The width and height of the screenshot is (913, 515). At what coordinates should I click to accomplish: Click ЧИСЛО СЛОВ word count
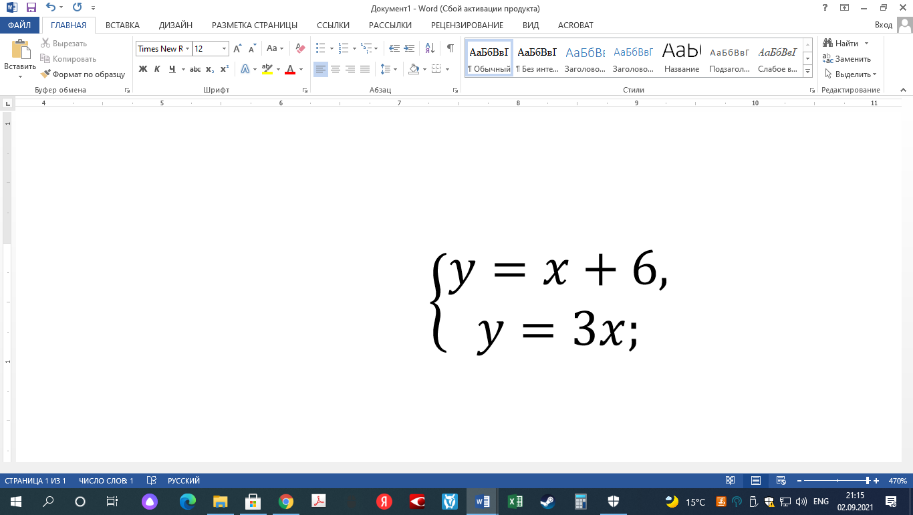(106, 481)
